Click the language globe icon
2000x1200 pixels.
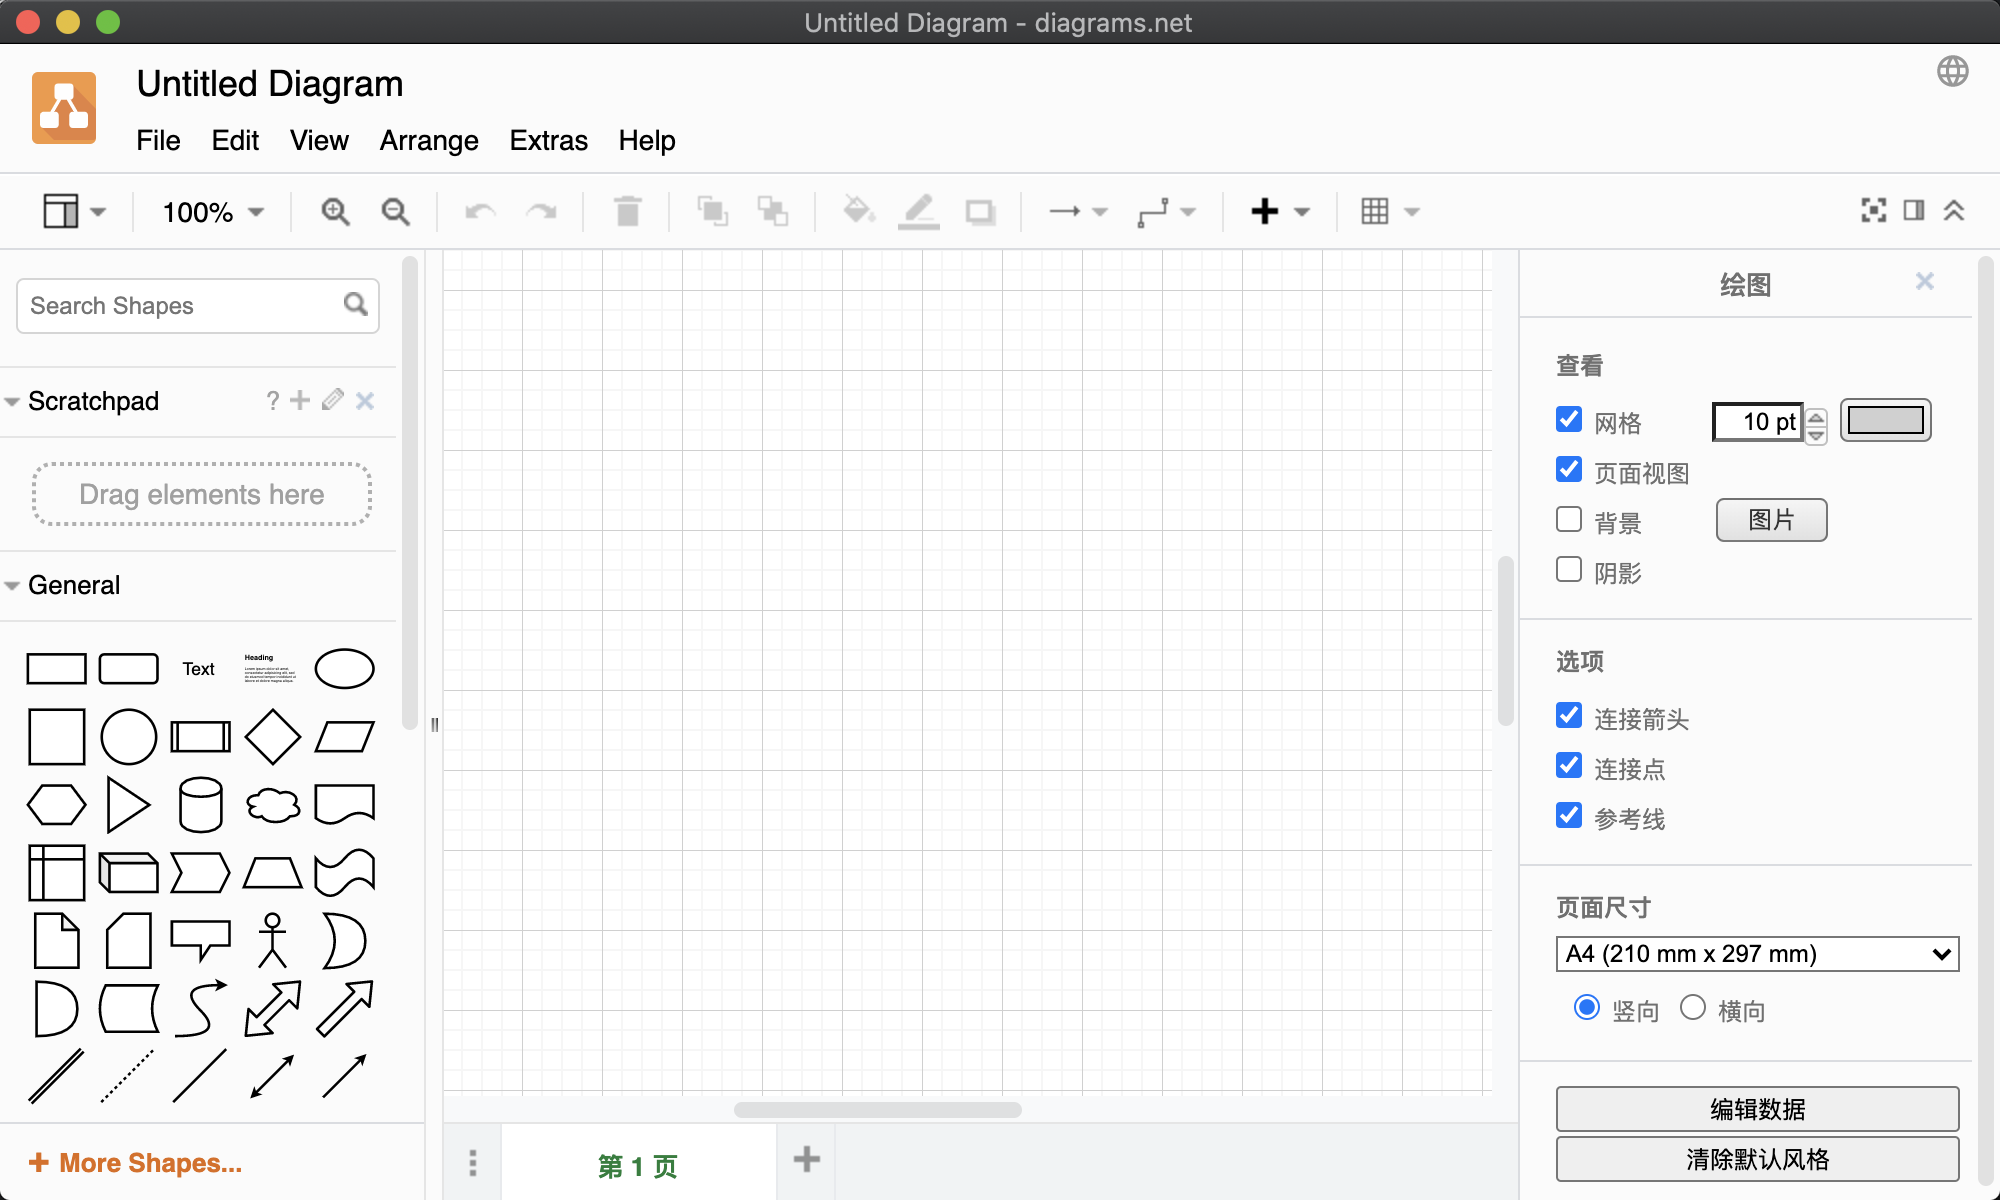(1952, 72)
